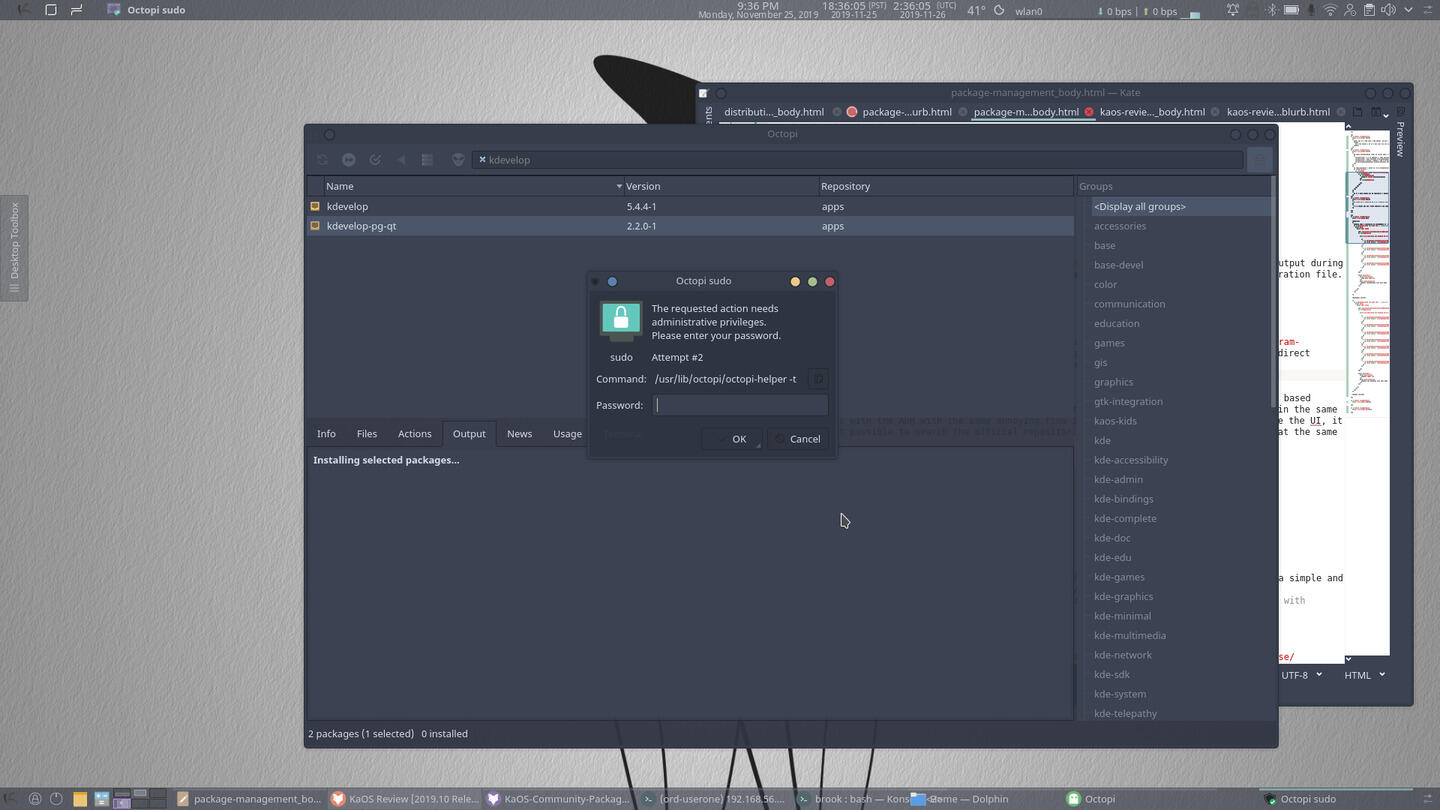Switch to KaOS Review browser taskbar entry

point(405,799)
